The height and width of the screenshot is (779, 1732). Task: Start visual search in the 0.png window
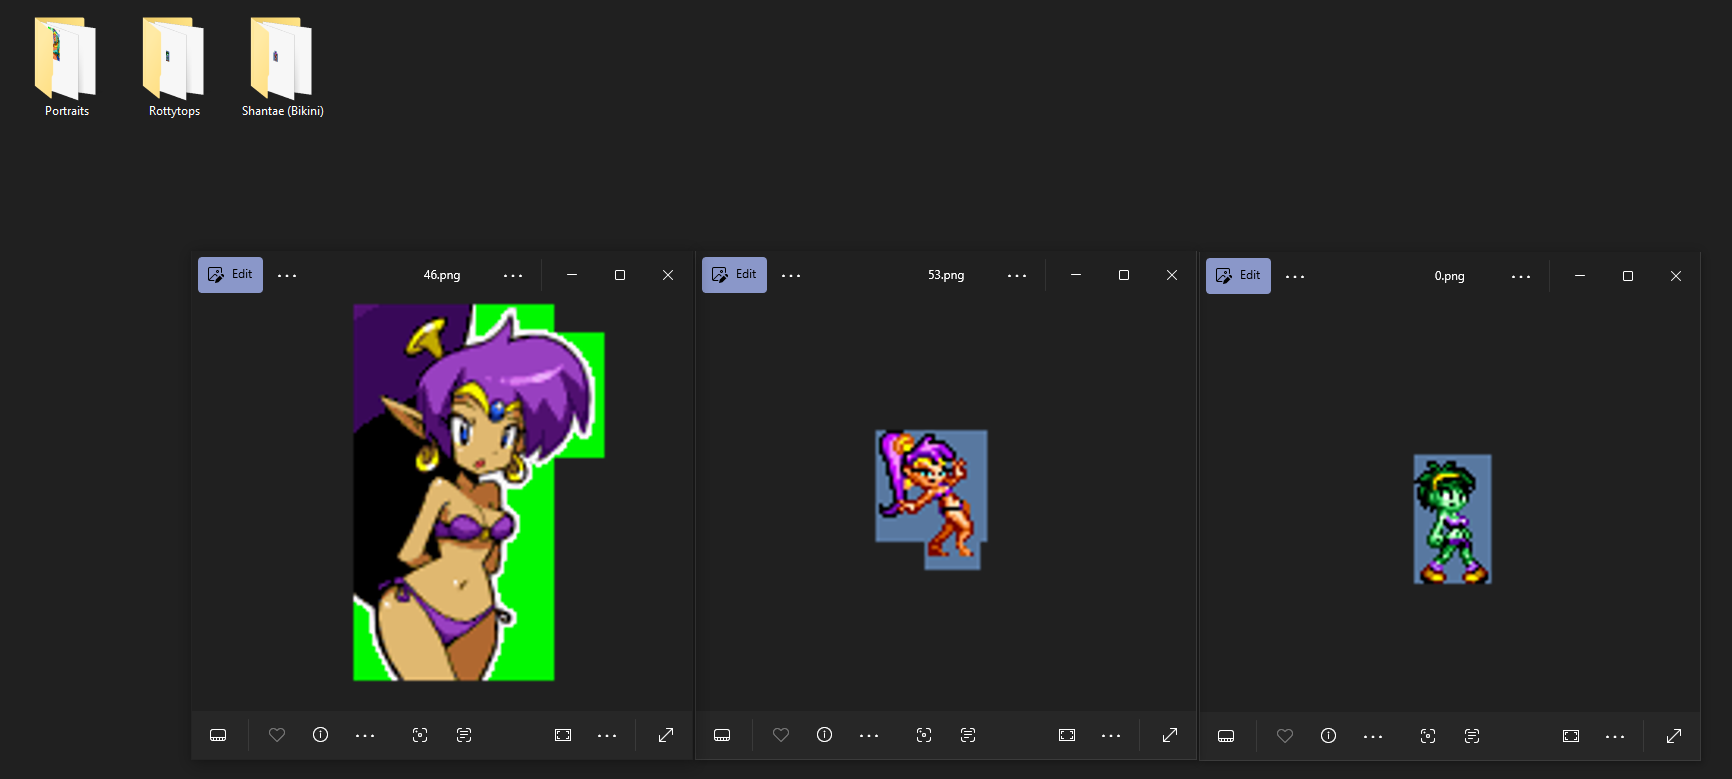1428,736
